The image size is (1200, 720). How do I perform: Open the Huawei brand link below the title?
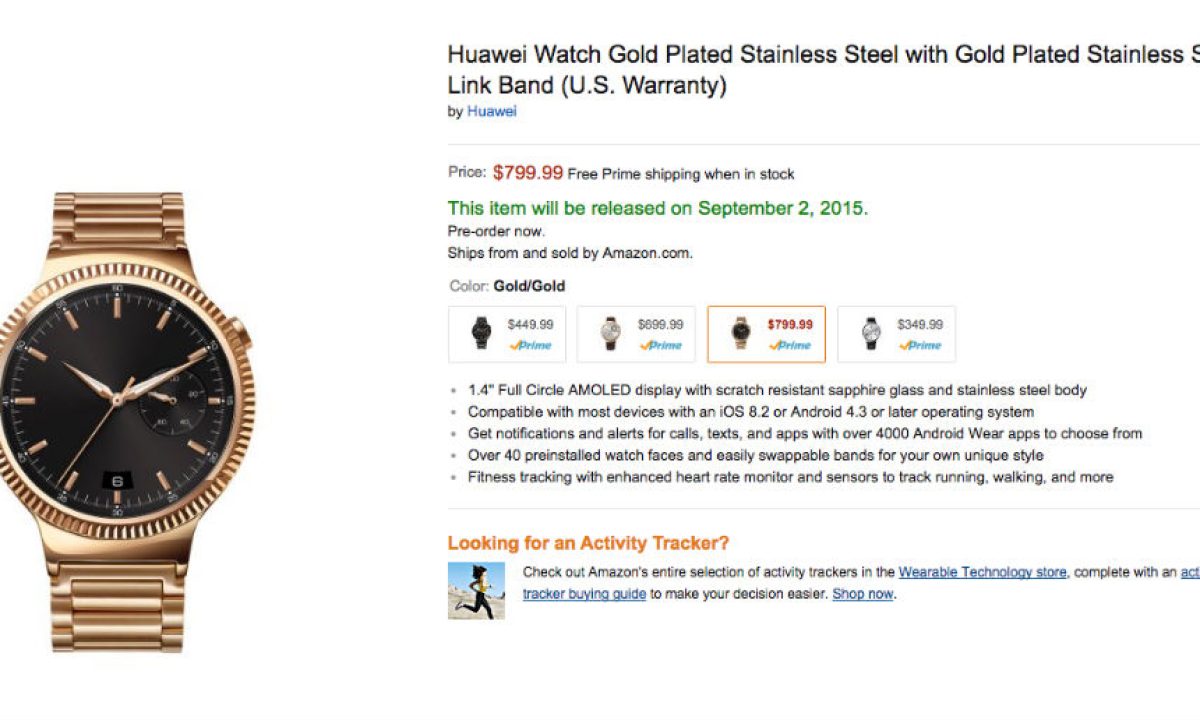[x=492, y=112]
